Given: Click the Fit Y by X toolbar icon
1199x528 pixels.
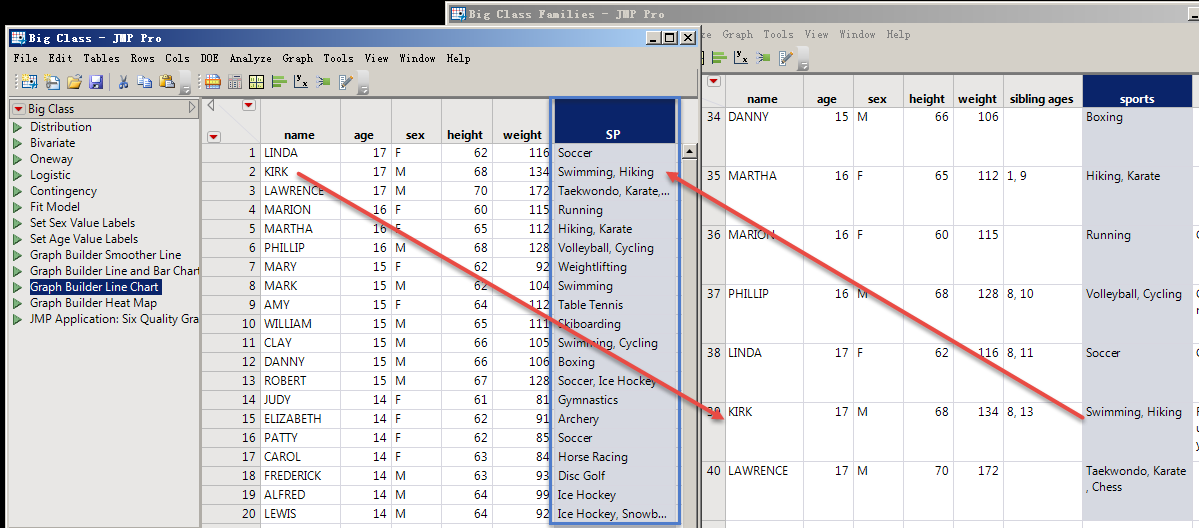Looking at the screenshot, I should 301,82.
